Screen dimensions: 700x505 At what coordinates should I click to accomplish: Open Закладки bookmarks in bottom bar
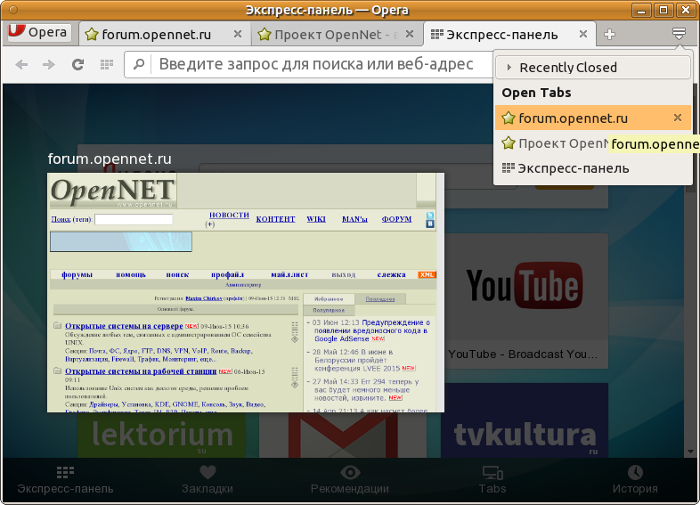coord(208,480)
